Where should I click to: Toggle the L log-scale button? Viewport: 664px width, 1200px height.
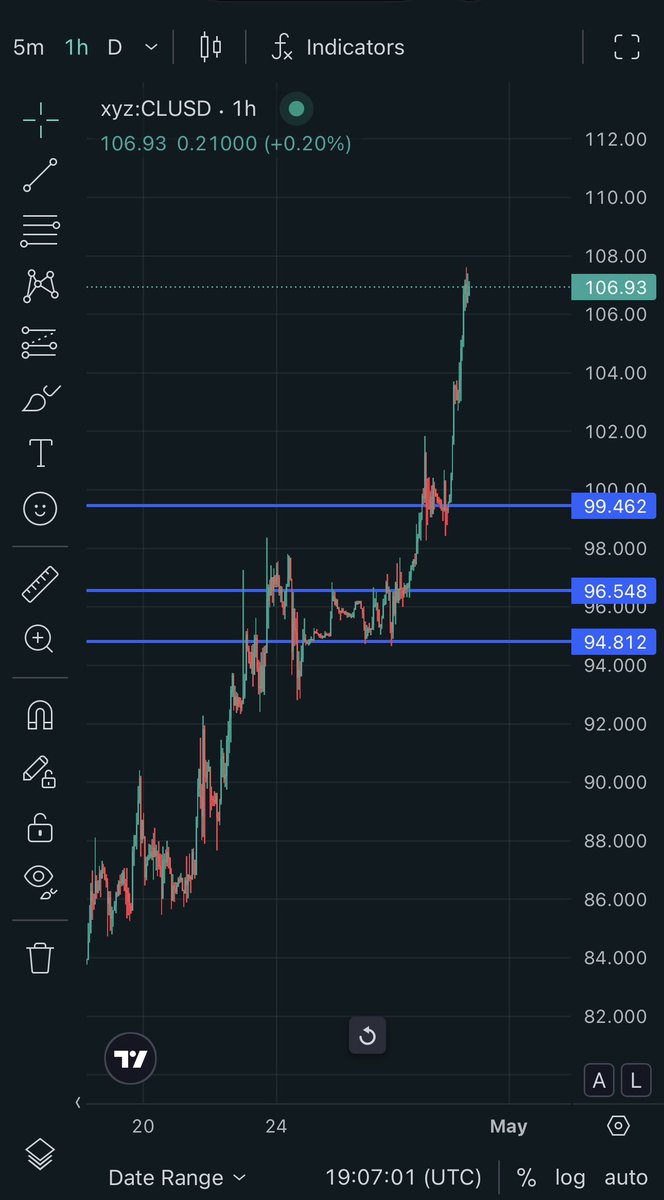pyautogui.click(x=635, y=1080)
